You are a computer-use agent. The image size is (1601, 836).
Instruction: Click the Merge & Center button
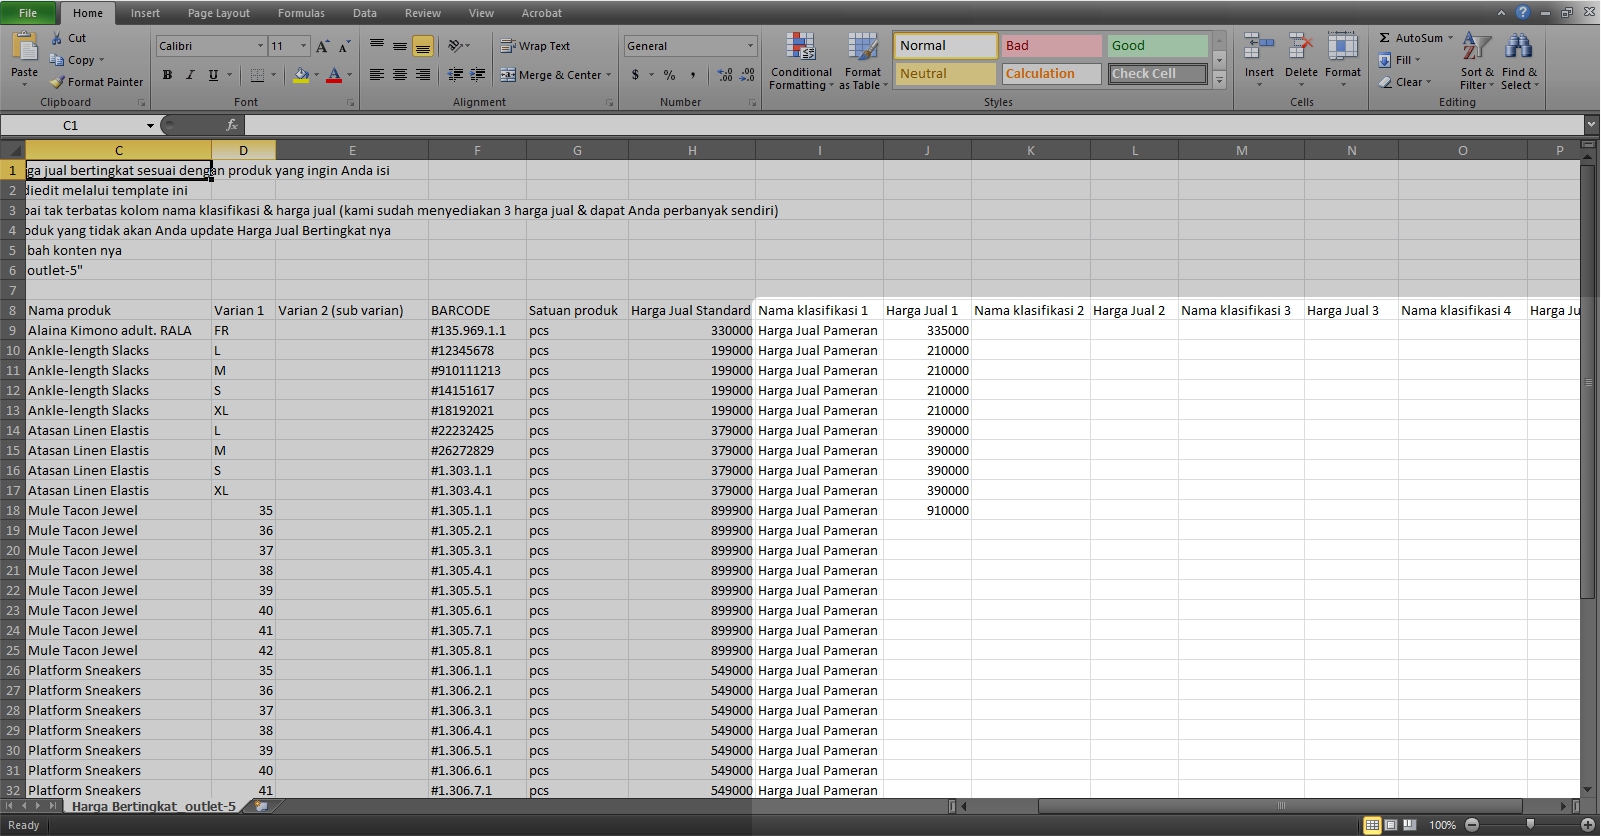click(555, 75)
